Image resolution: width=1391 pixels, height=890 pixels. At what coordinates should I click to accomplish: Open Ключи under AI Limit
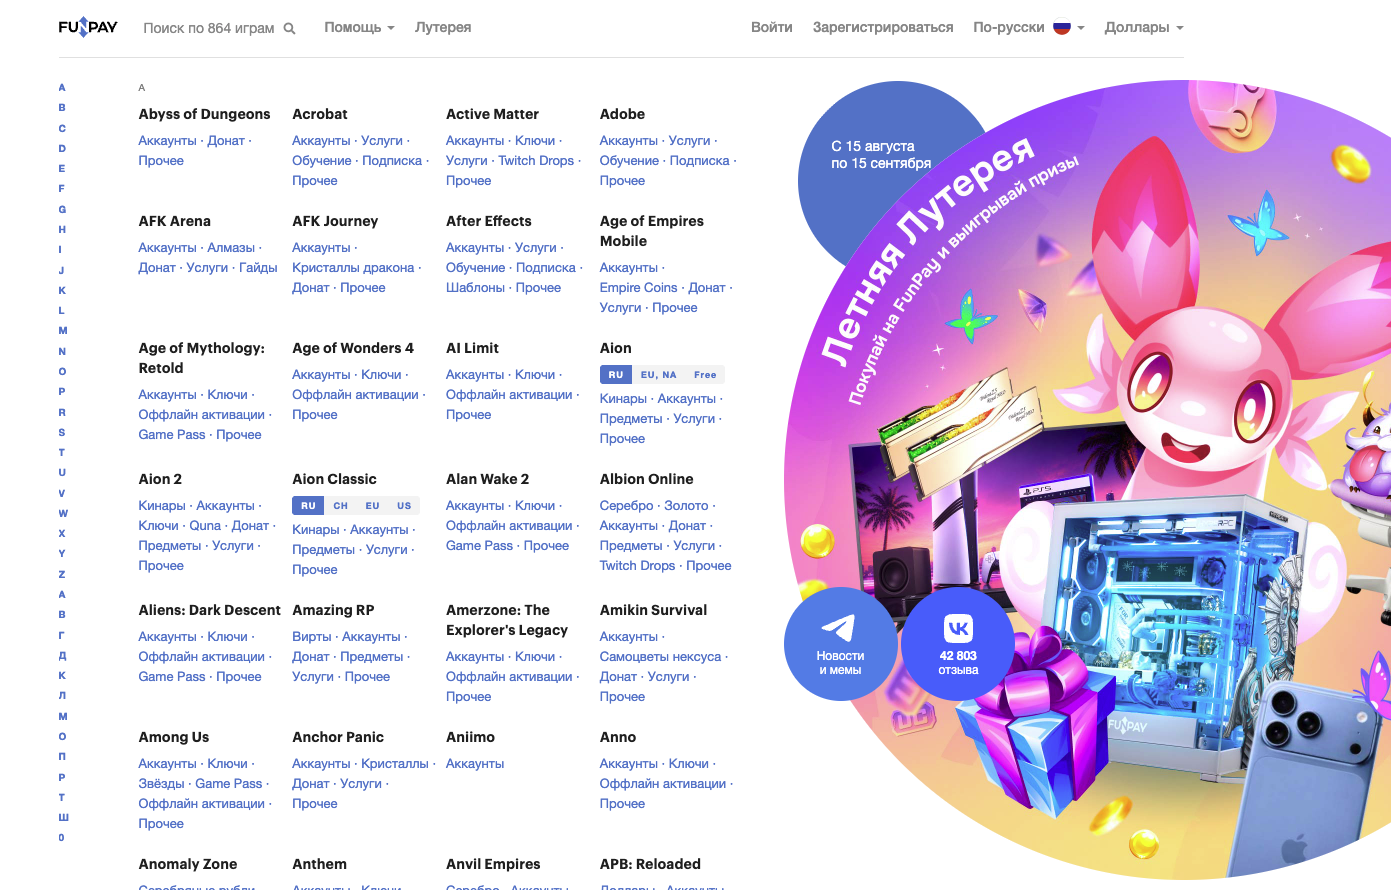point(535,375)
